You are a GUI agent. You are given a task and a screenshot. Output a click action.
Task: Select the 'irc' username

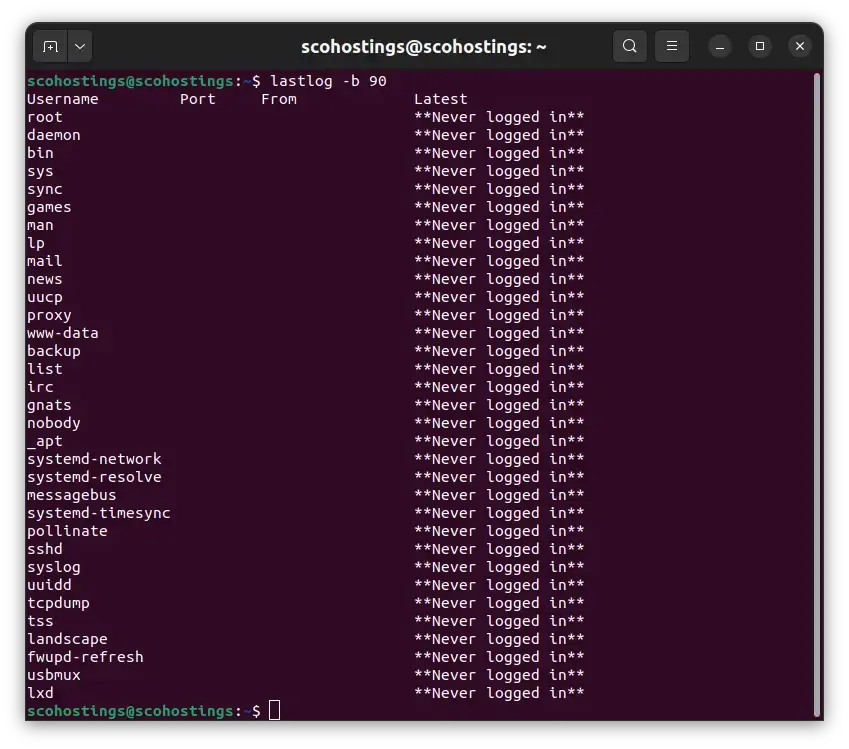point(41,387)
